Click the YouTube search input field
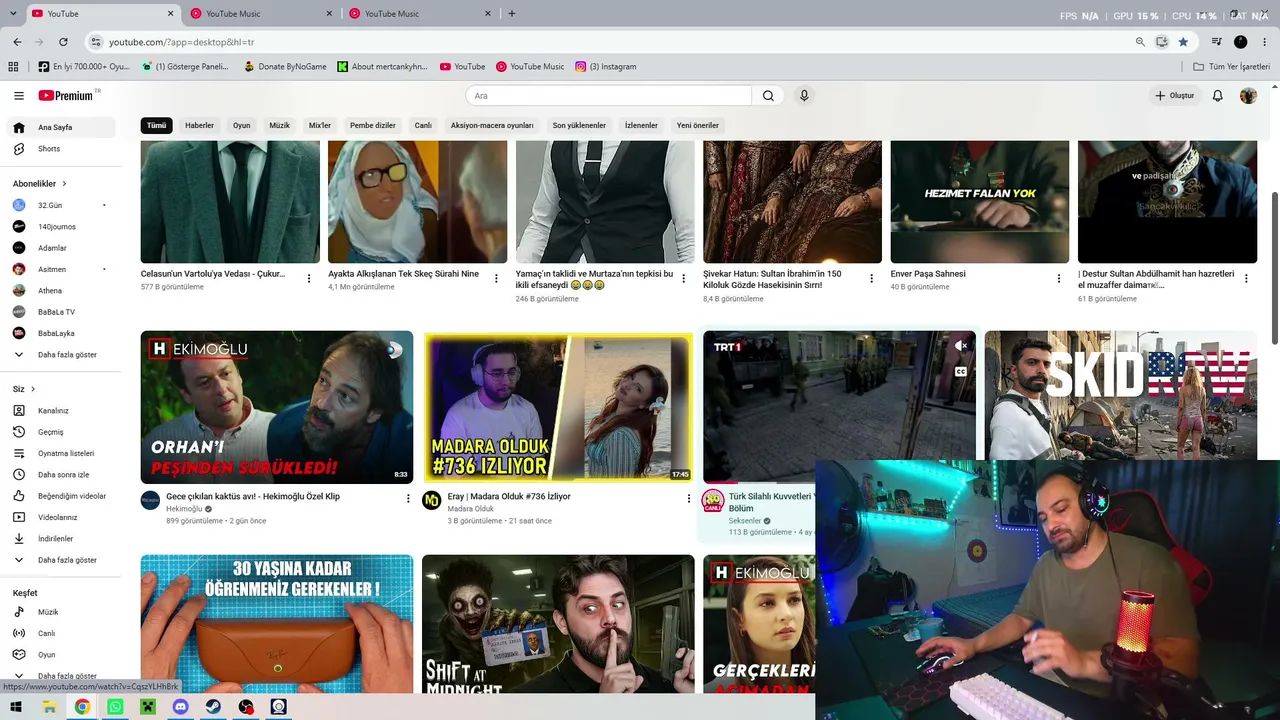 coord(608,96)
